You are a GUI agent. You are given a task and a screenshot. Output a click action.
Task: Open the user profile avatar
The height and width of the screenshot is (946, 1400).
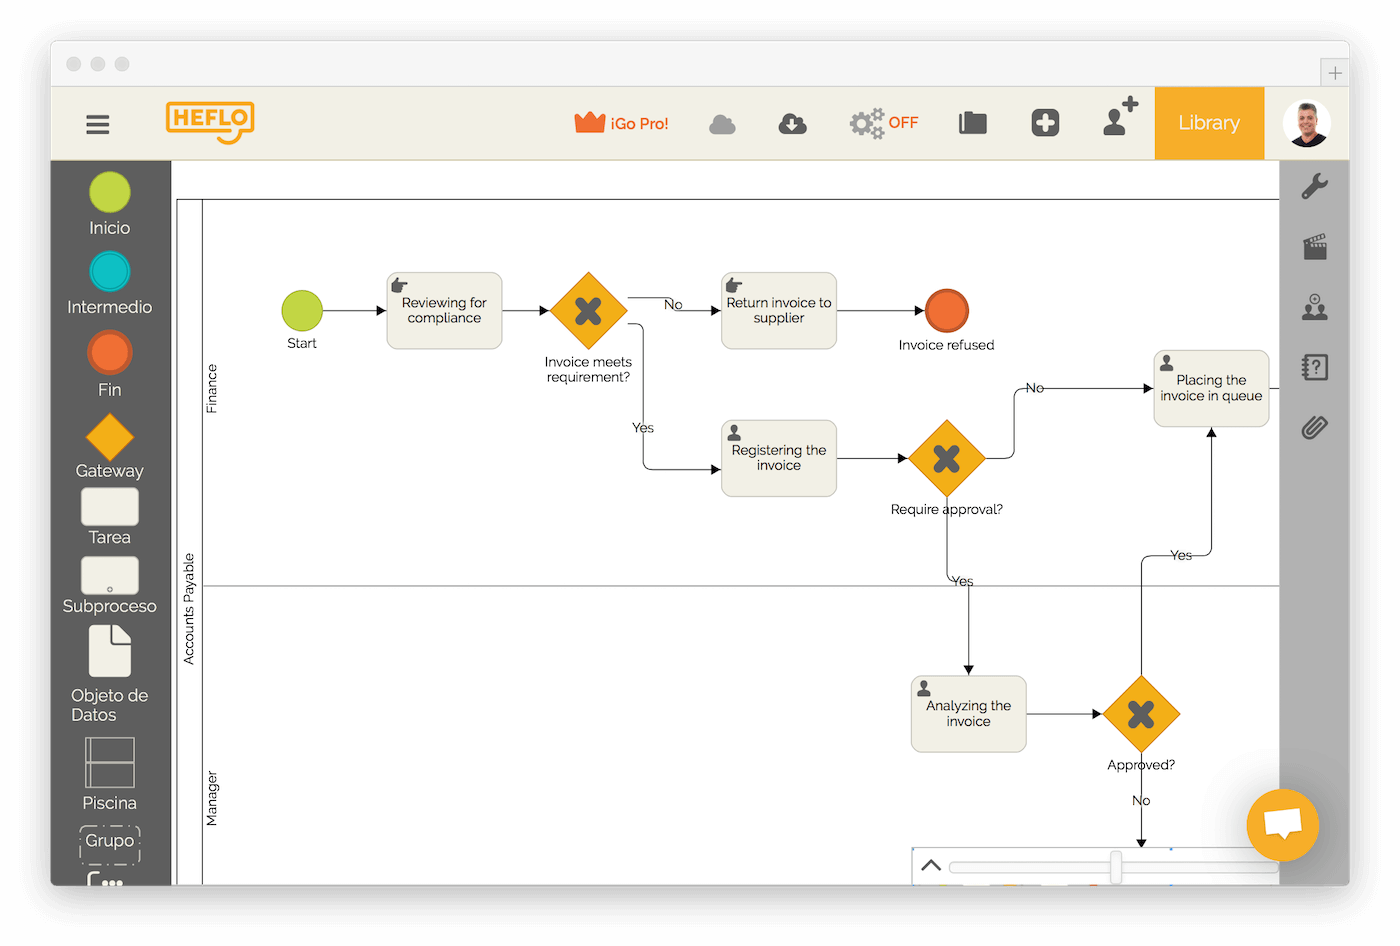(1307, 123)
